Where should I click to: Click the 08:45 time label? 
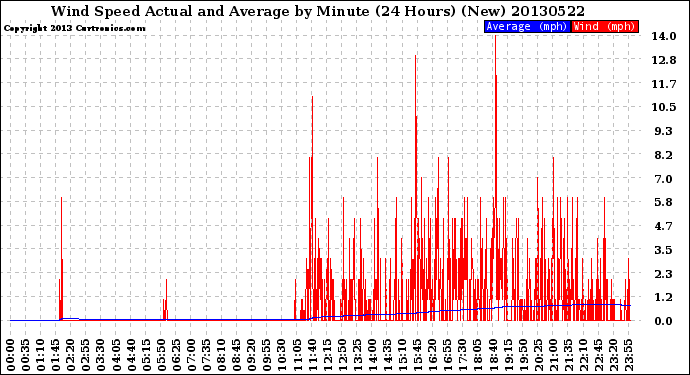tap(237, 355)
